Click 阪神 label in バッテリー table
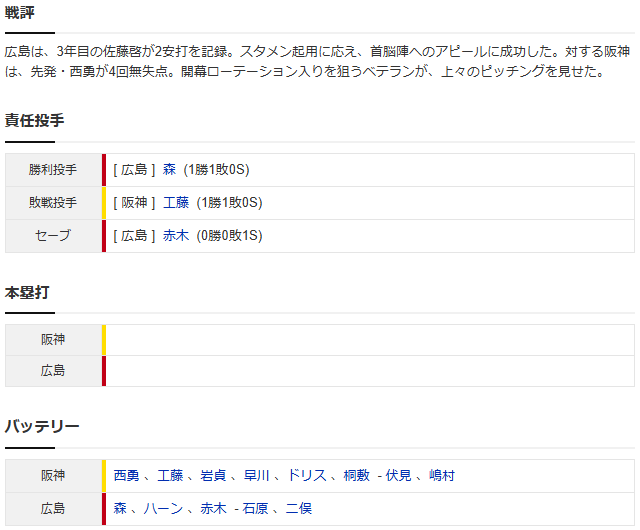Screen dimensions: 640x530 [x=53, y=475]
